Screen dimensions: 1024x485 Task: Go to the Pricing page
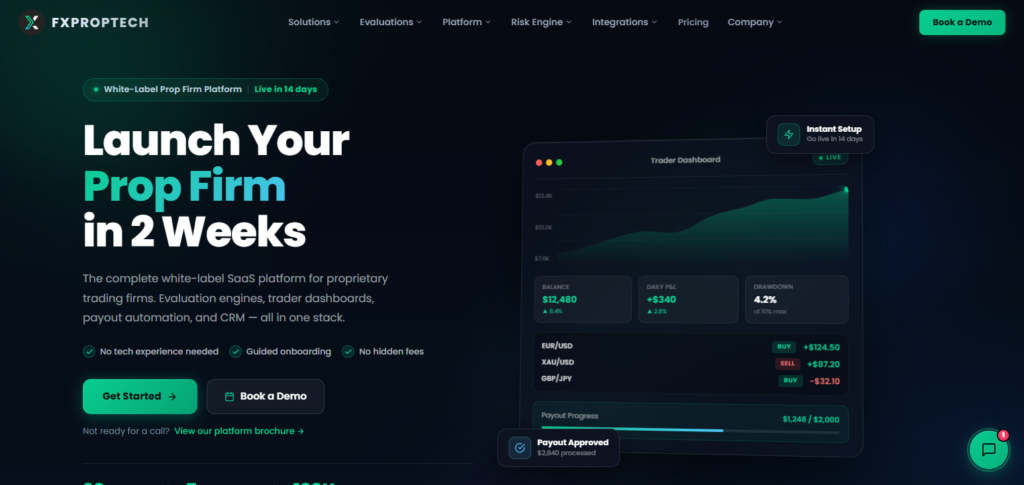click(693, 22)
